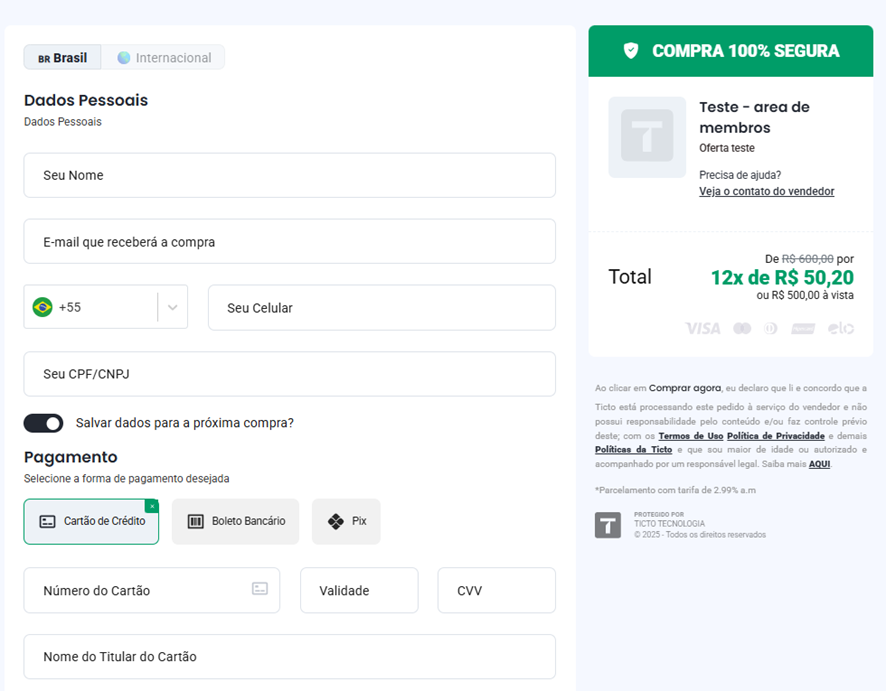Click the Elo card brand icon

point(841,328)
